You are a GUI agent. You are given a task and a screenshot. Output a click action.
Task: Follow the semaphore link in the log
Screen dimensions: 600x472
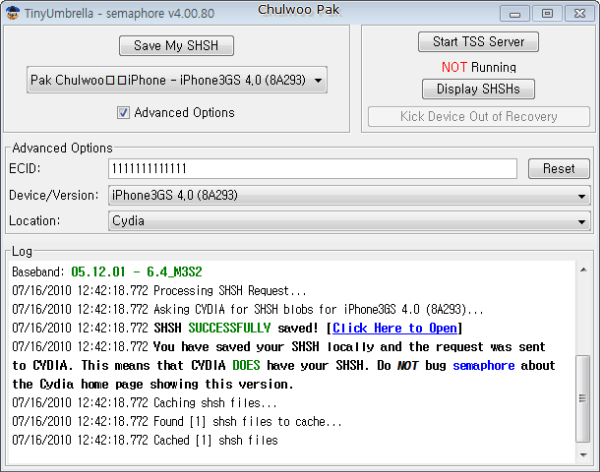pyautogui.click(x=484, y=366)
